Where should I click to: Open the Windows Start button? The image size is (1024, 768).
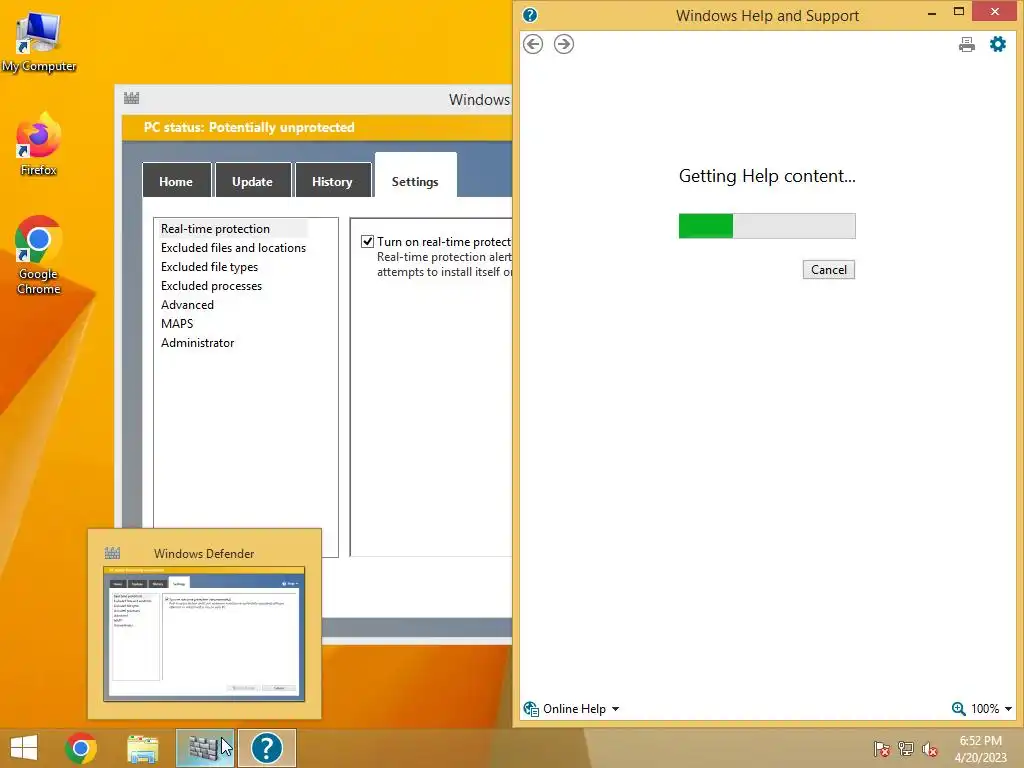(24, 748)
